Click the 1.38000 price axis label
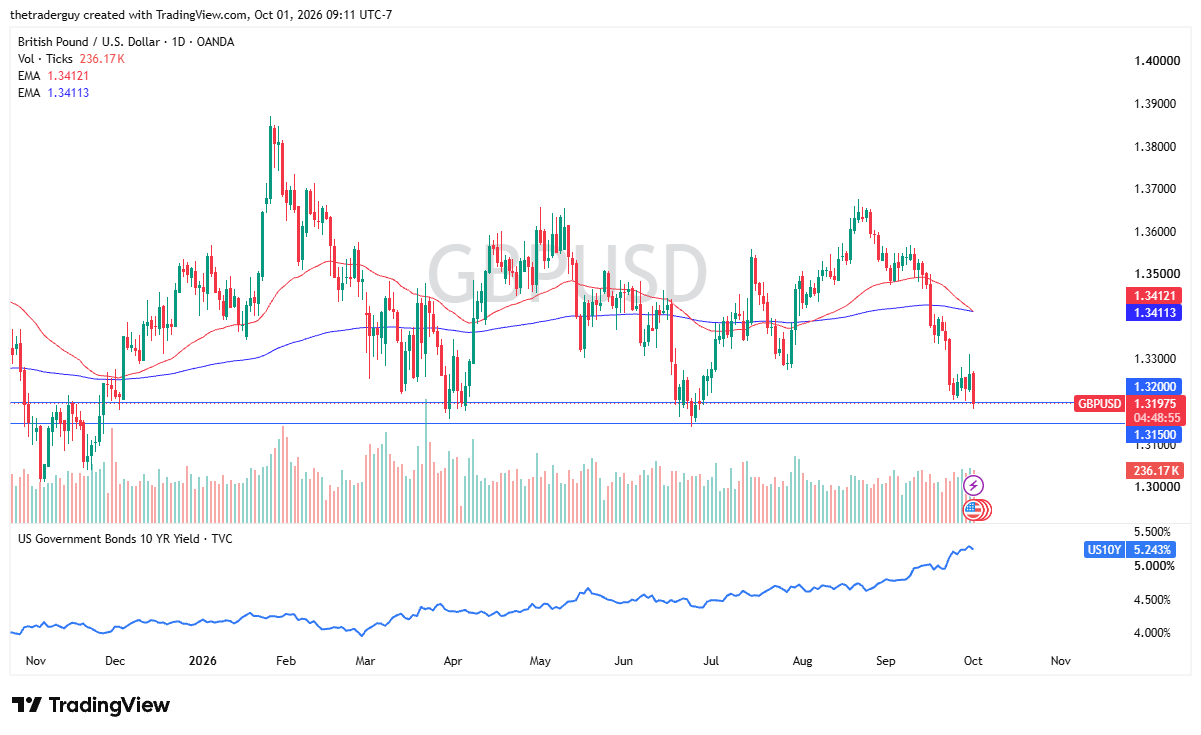 [x=1155, y=147]
